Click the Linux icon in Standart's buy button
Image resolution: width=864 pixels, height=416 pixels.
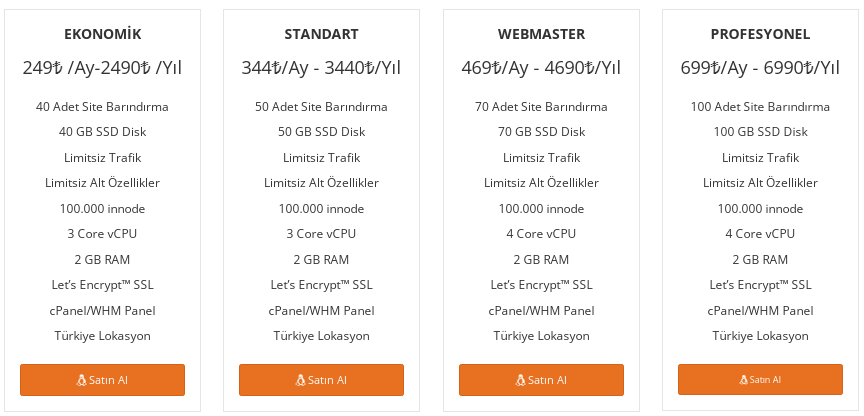tap(300, 380)
